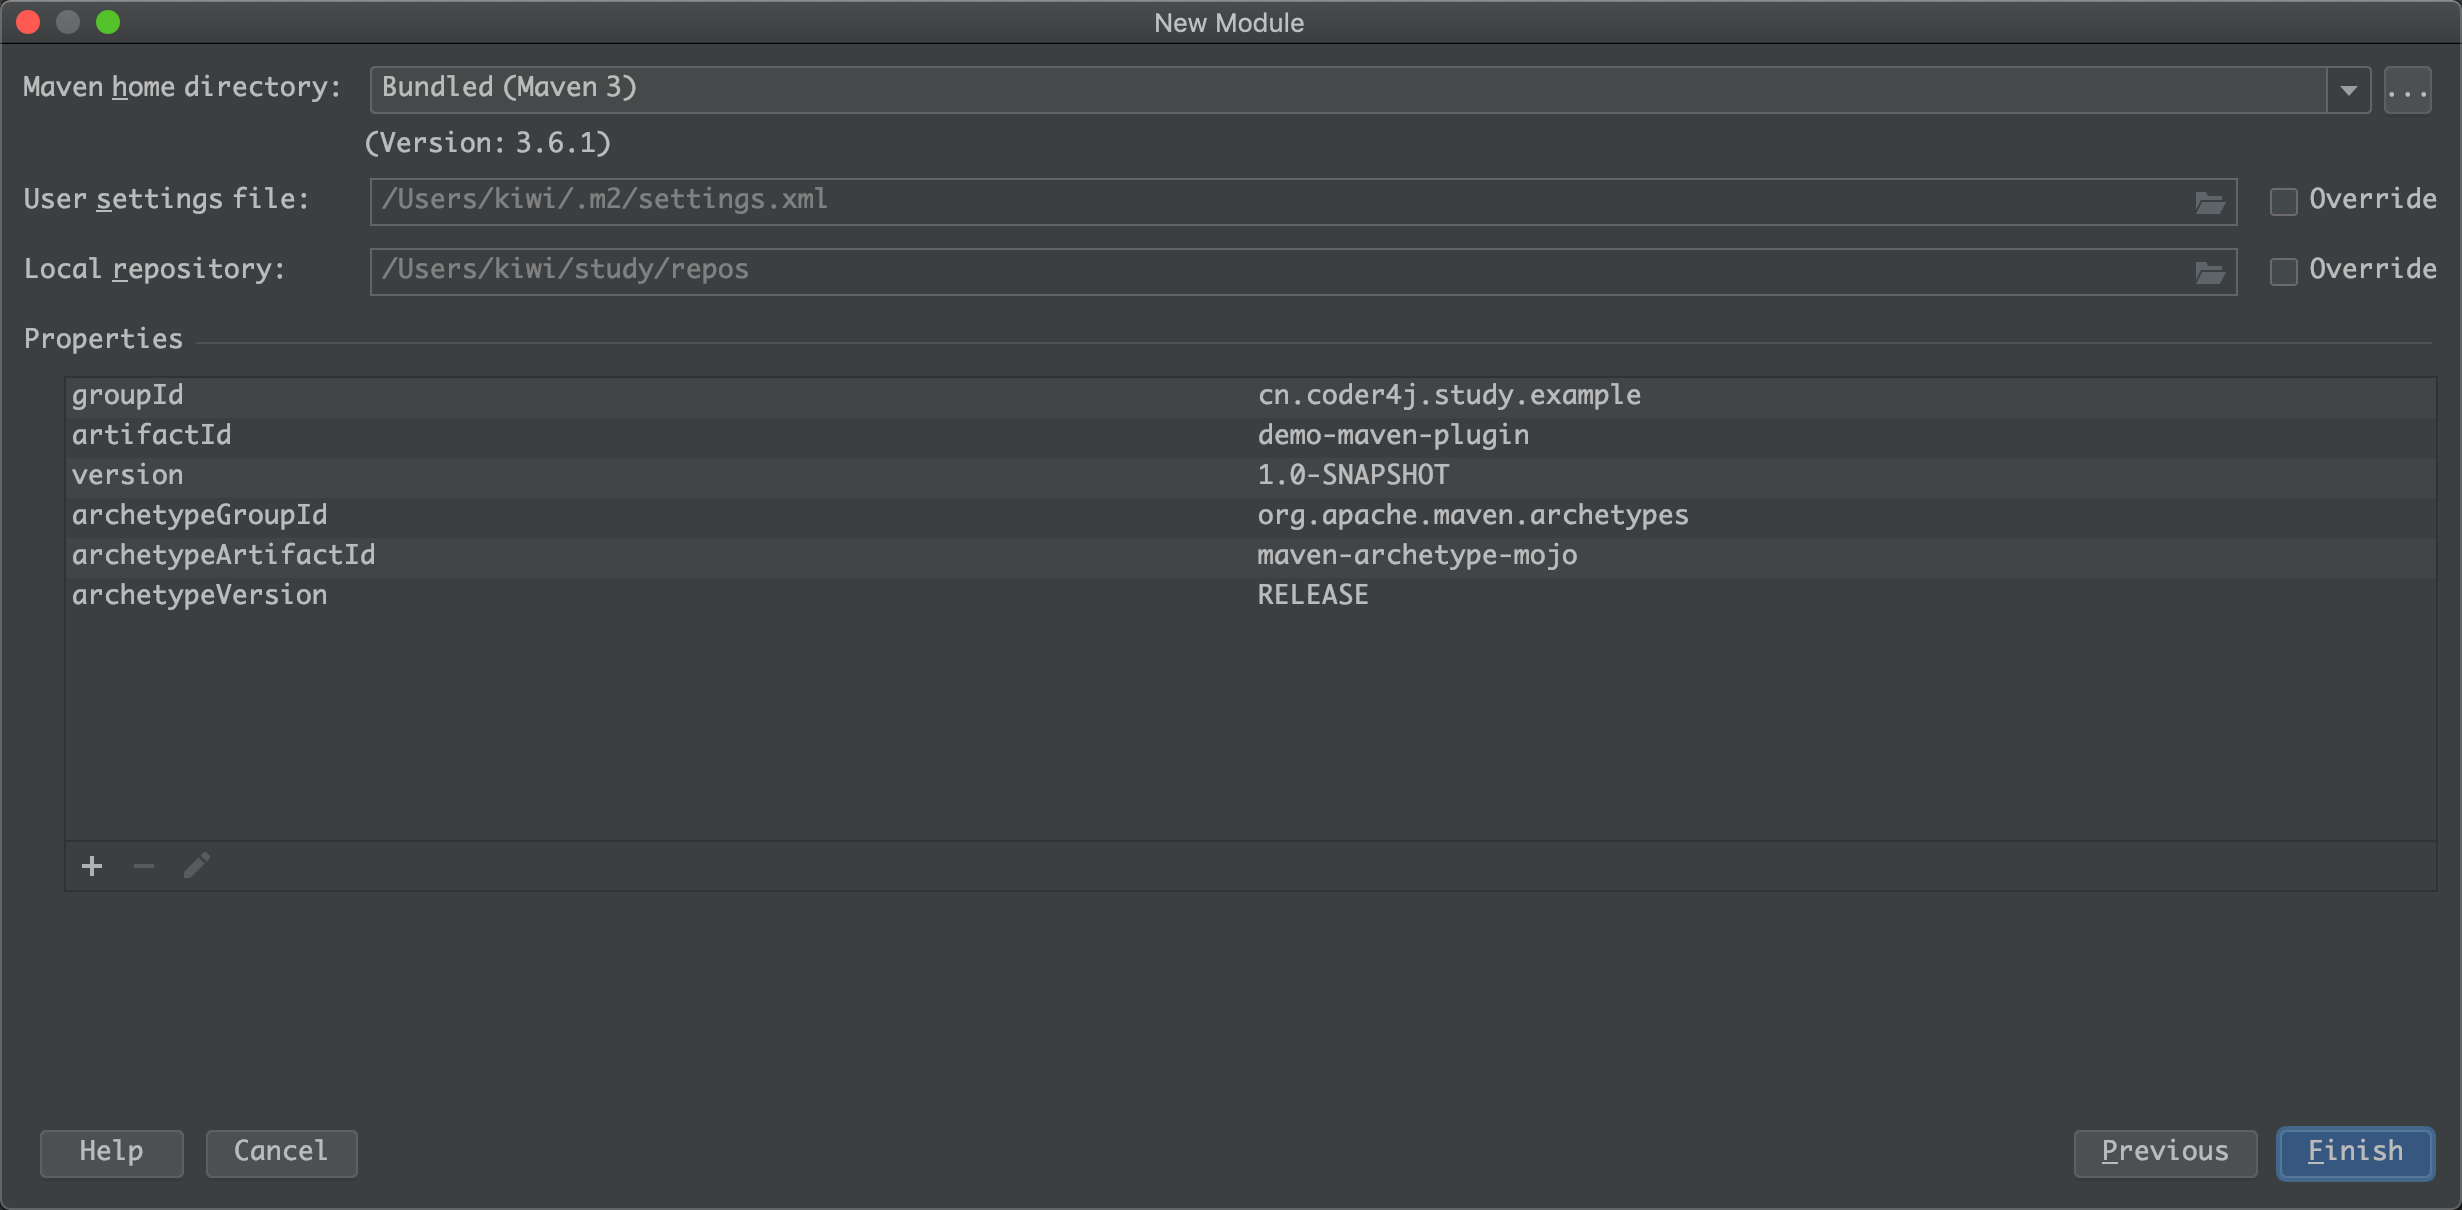2462x1210 pixels.
Task: Go back with the Previous button
Action: coord(2164,1152)
